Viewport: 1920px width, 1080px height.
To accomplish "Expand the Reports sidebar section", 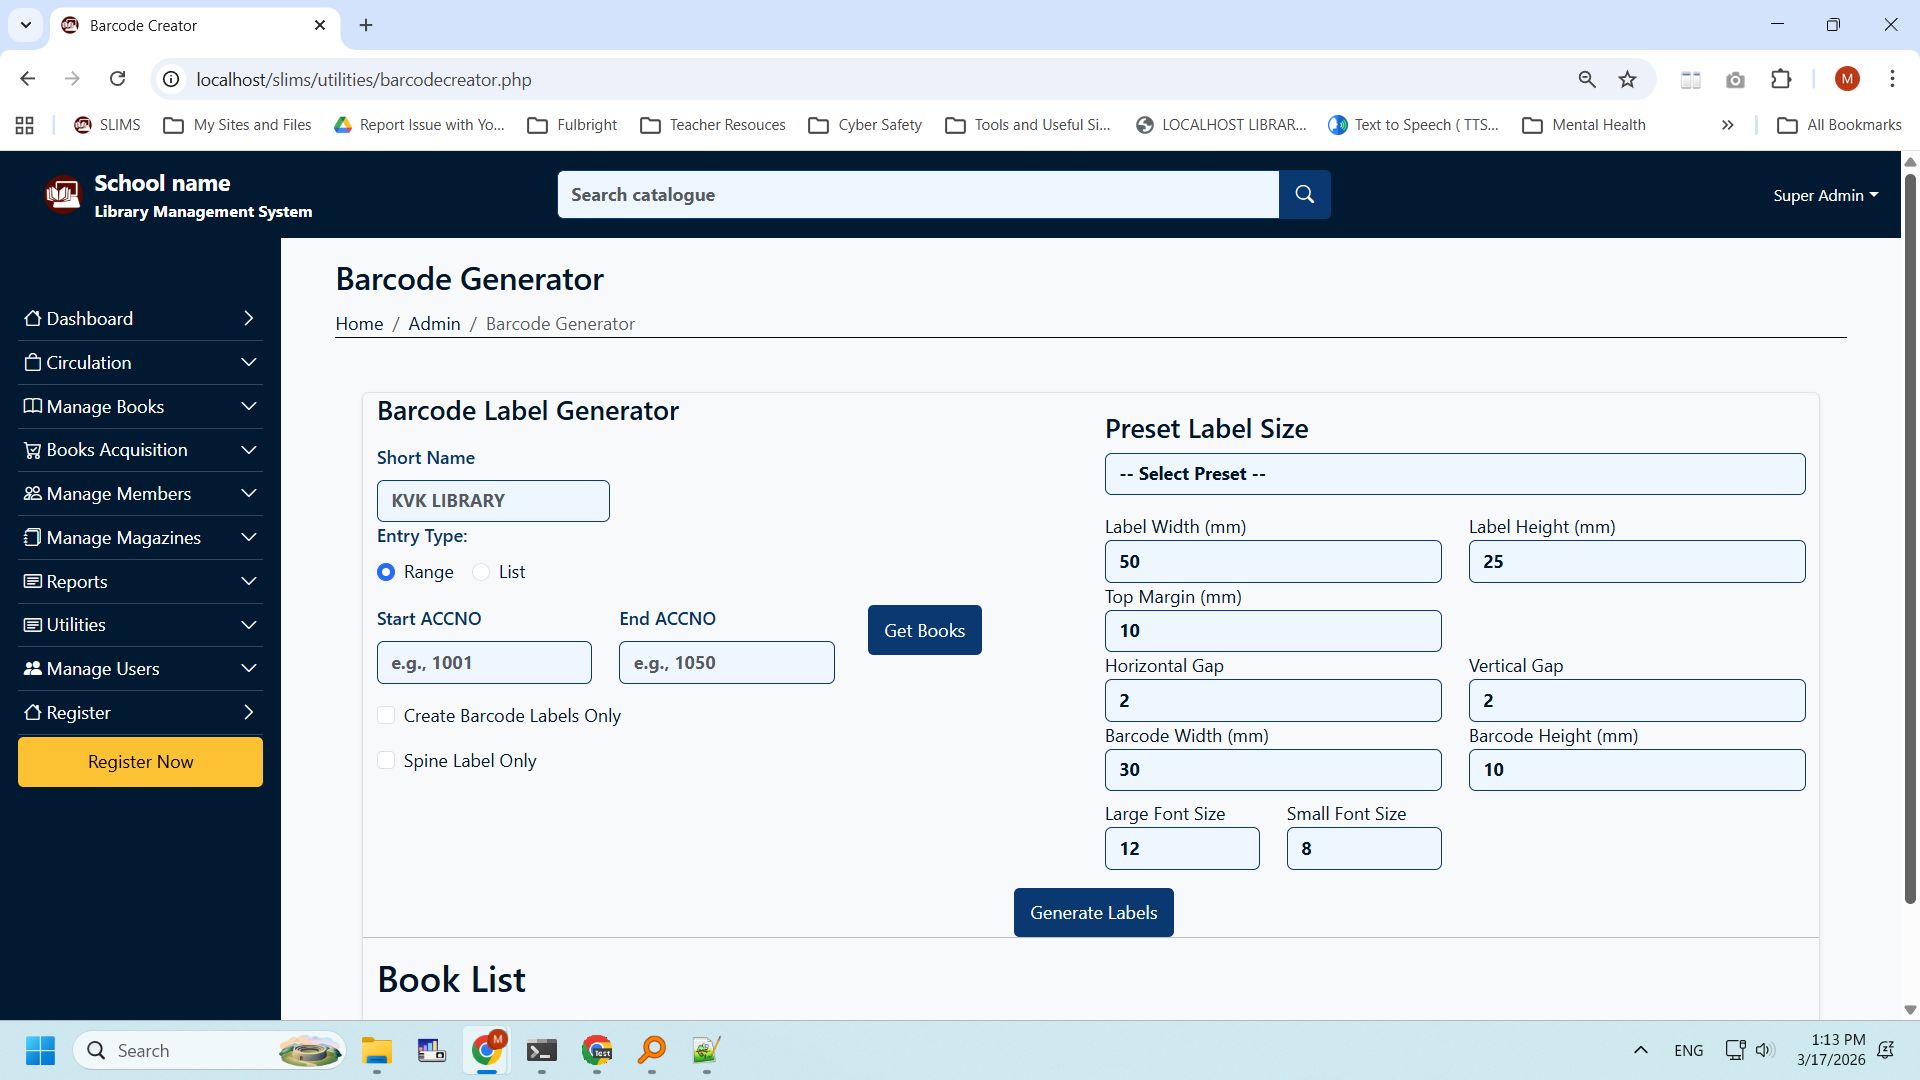I will (x=140, y=581).
